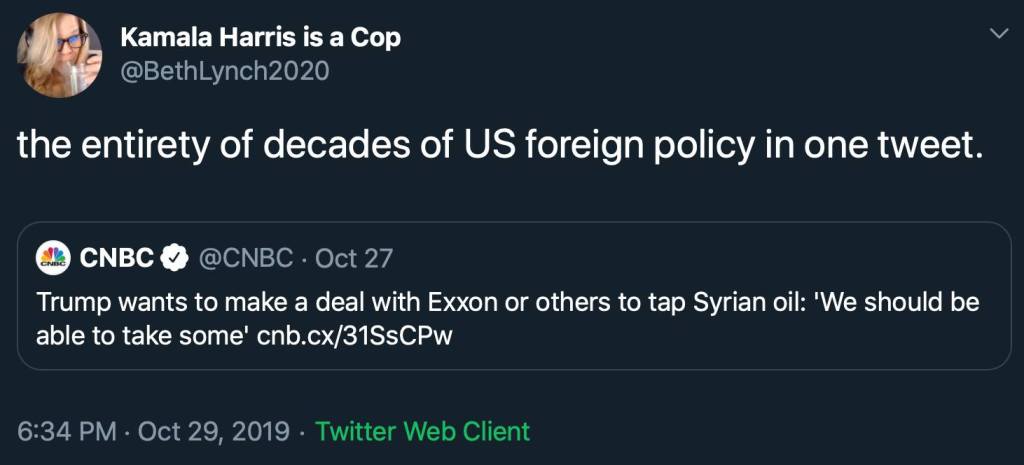Open the tweet options chevron menu

(997, 35)
